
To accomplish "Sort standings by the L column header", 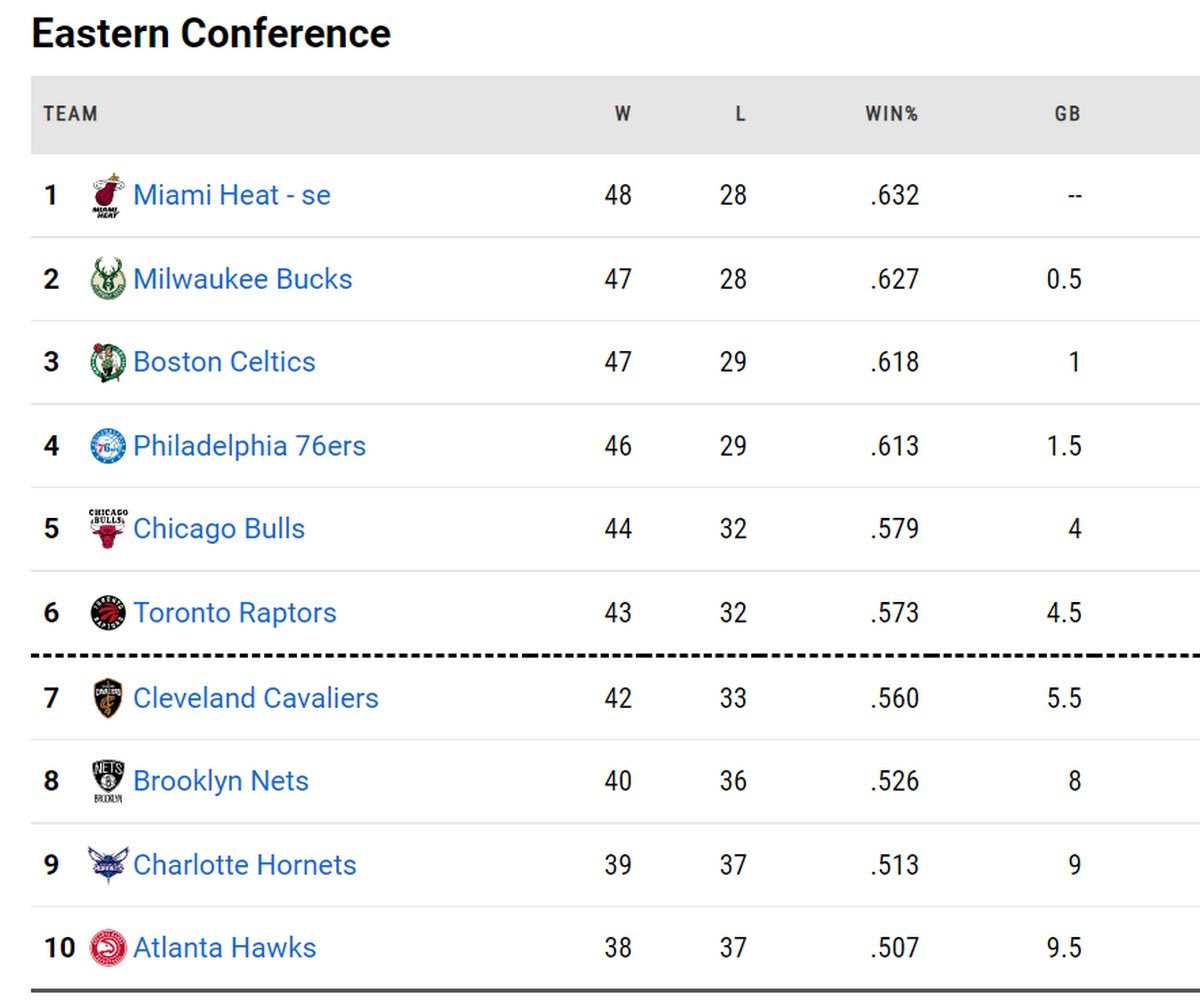I will [740, 114].
